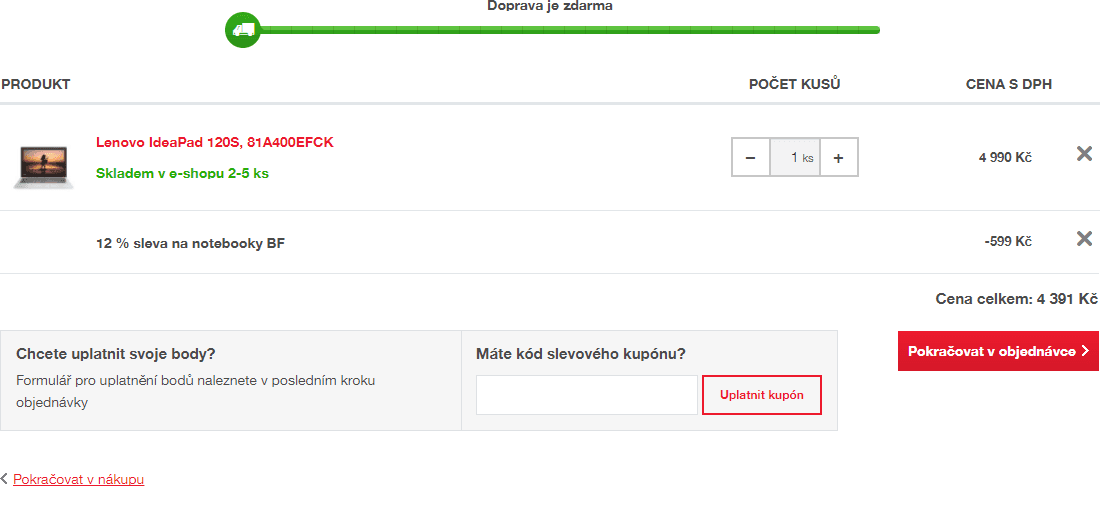This screenshot has width=1103, height=508.
Task: Click the Skladem v e-shopu 2-5 ks text
Action: click(182, 172)
